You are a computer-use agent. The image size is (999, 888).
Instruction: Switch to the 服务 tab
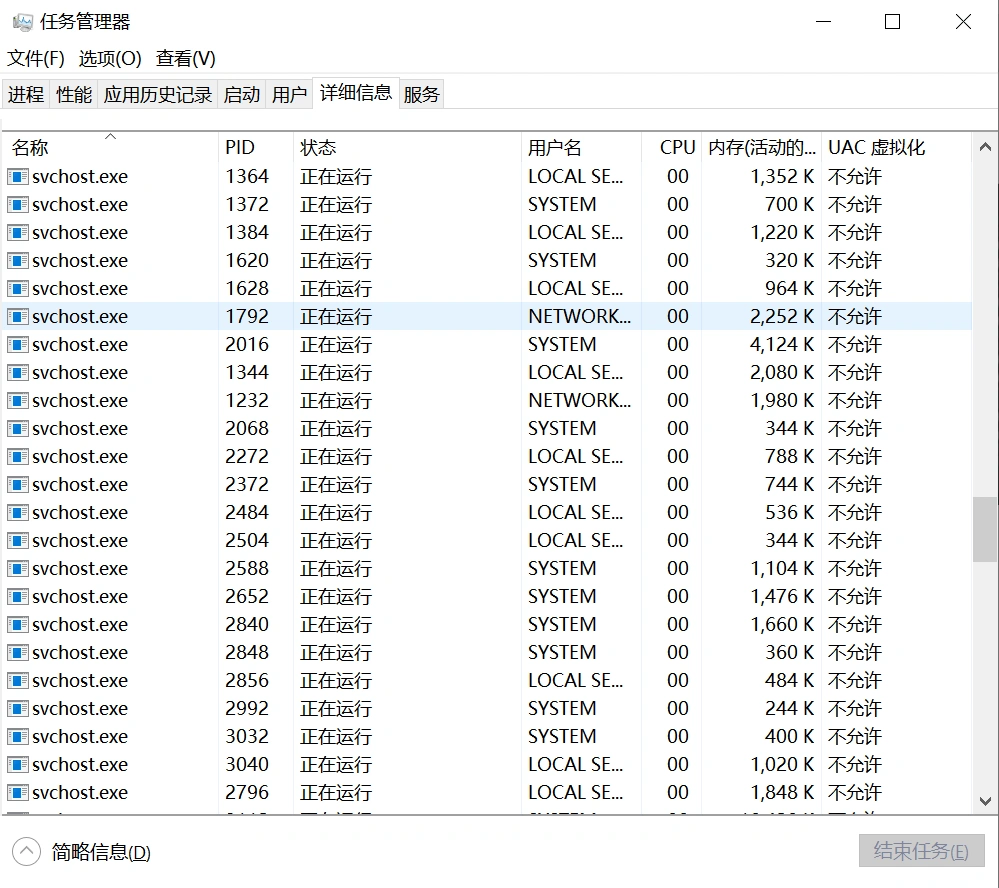pyautogui.click(x=422, y=94)
